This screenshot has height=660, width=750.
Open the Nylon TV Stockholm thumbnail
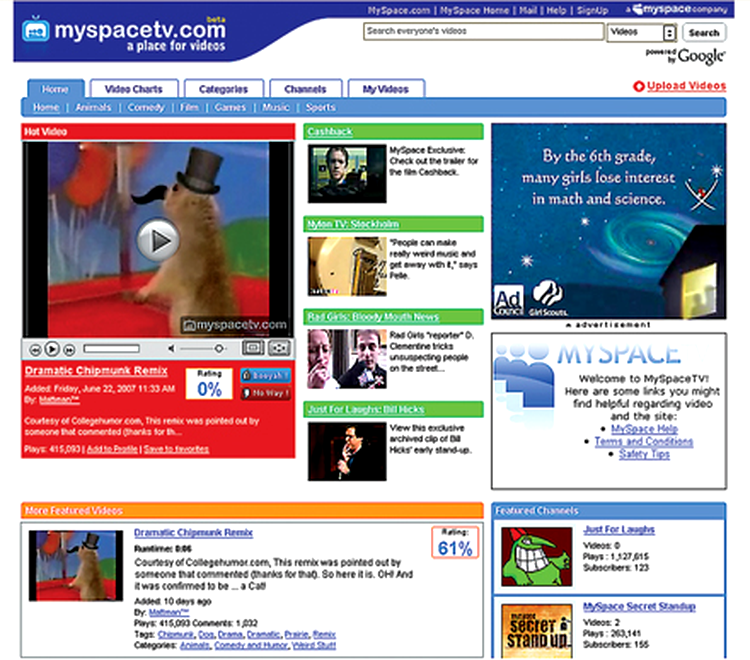pyautogui.click(x=347, y=266)
